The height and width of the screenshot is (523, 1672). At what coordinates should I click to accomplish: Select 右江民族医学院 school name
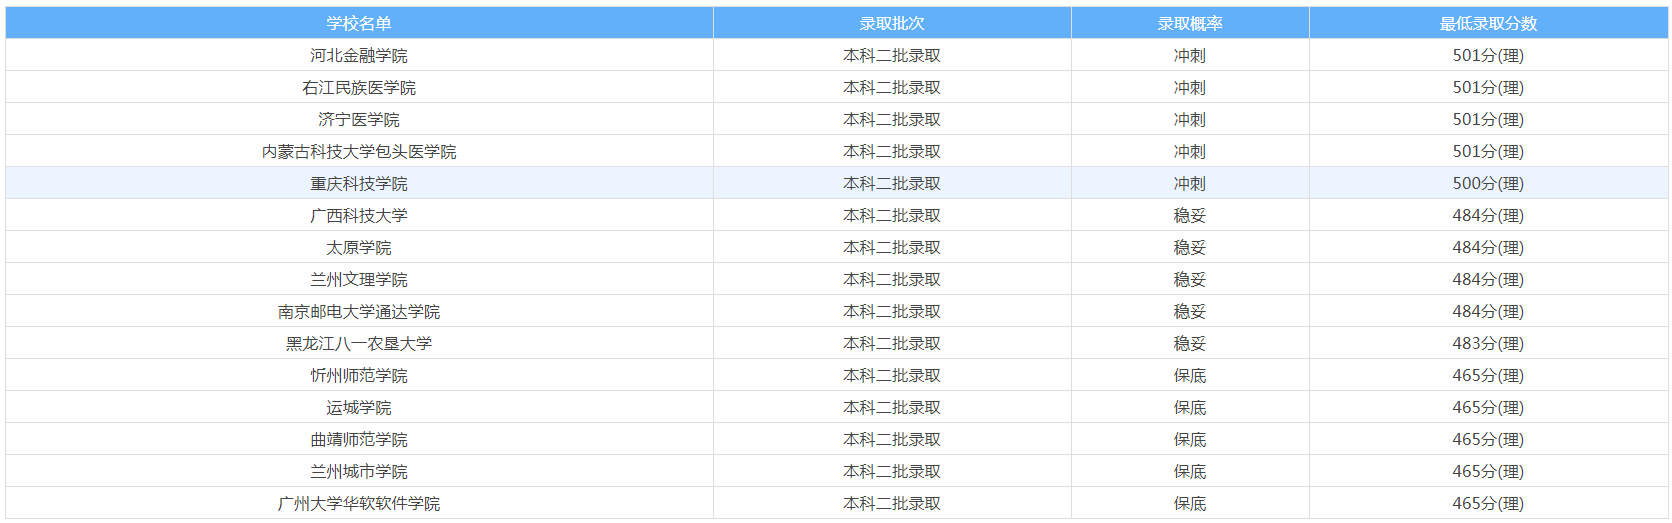(x=359, y=87)
